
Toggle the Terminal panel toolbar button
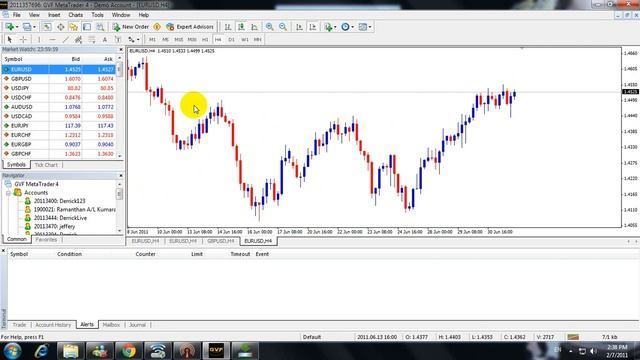point(87,27)
